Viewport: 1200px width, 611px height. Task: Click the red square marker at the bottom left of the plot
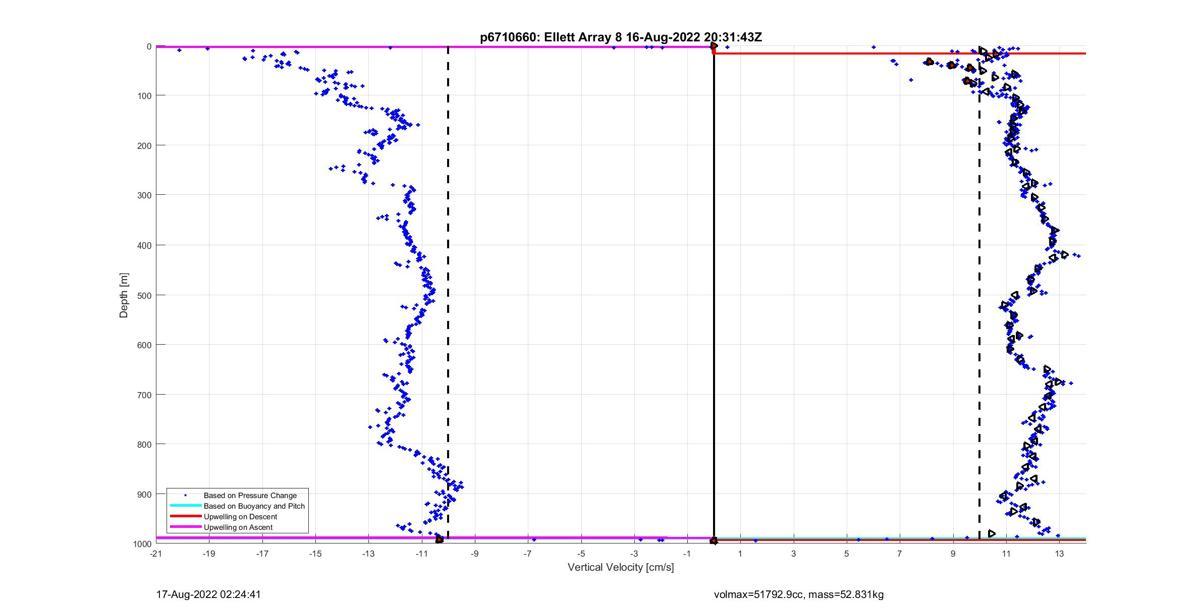tap(439, 540)
